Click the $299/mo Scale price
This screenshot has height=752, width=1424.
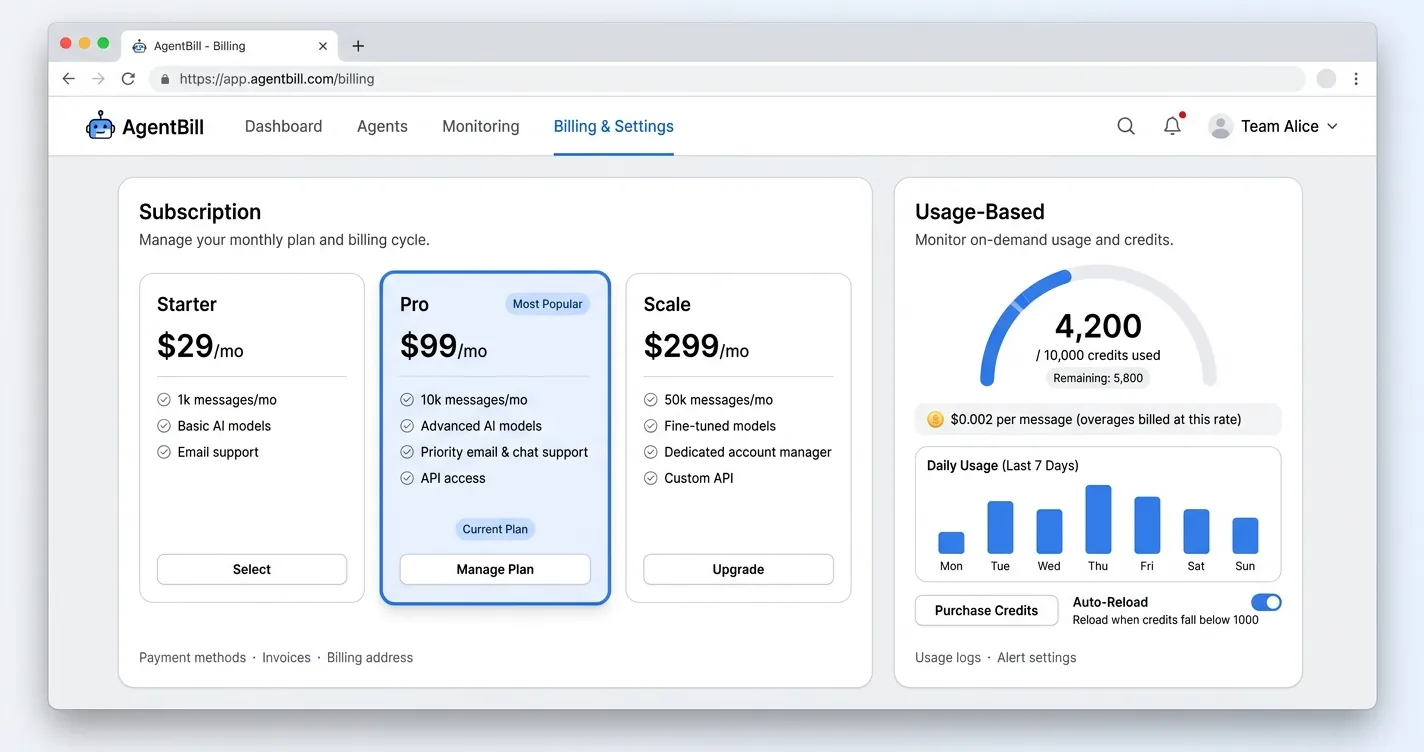(696, 346)
